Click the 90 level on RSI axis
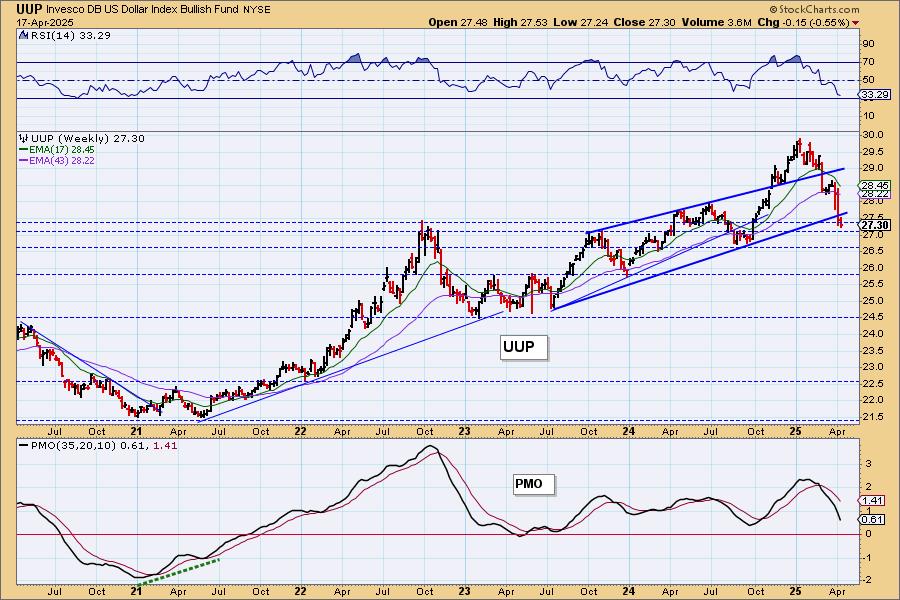This screenshot has width=900, height=600. tap(868, 44)
